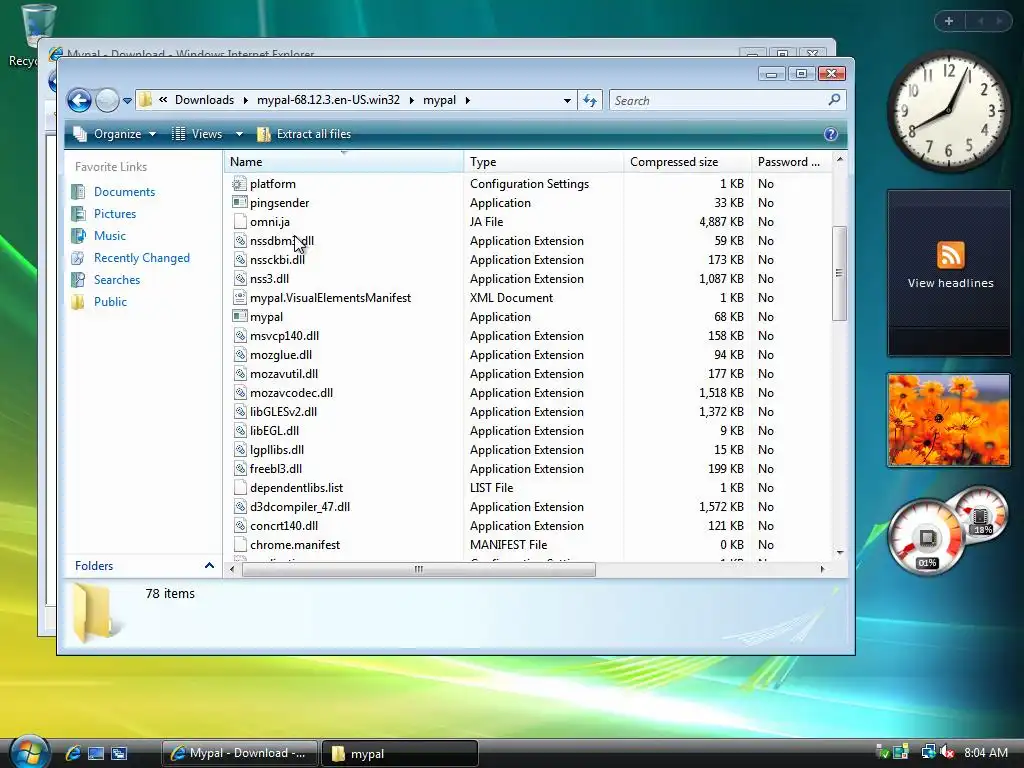Screen dimensions: 1024x768
Task: Click the flower slideshow gadget thumbnail
Action: click(948, 420)
